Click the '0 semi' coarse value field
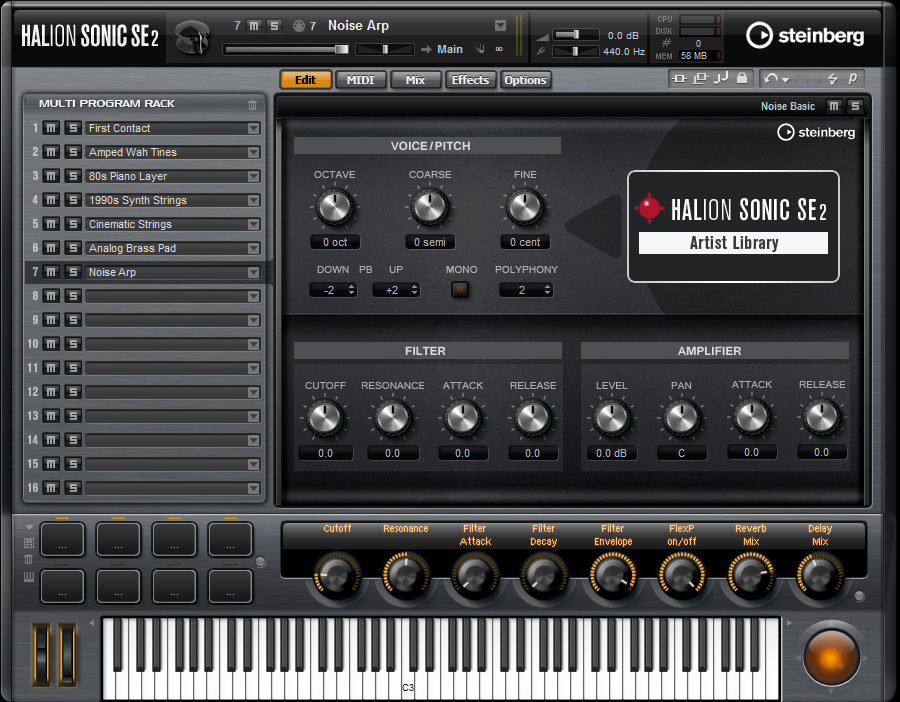Viewport: 900px width, 702px height. (x=430, y=242)
